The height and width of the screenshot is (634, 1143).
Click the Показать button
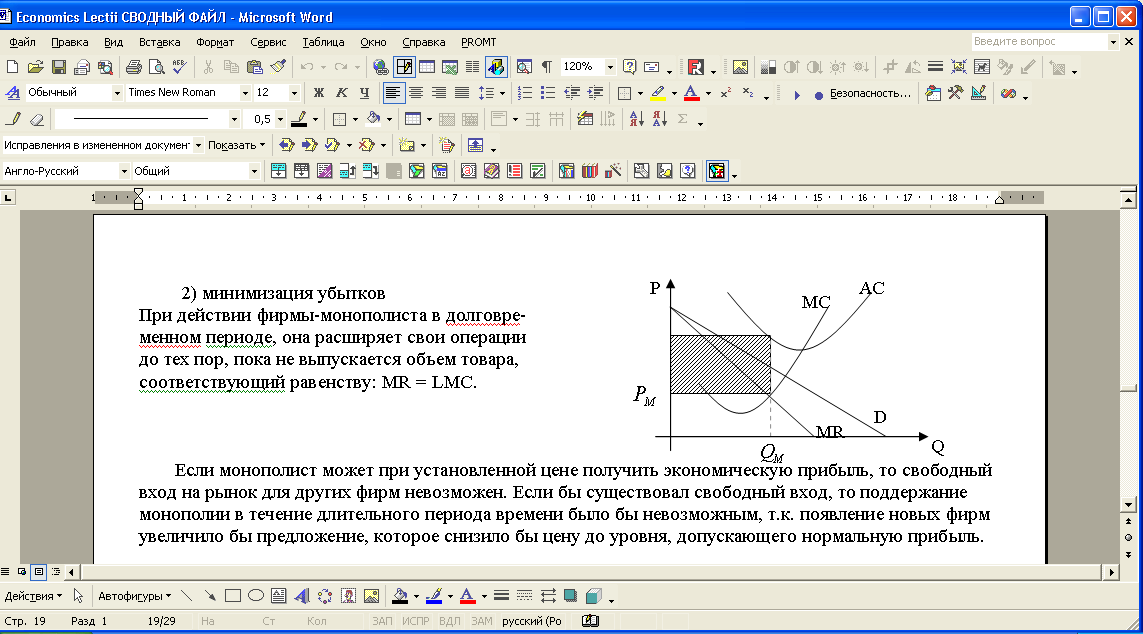pyautogui.click(x=236, y=145)
